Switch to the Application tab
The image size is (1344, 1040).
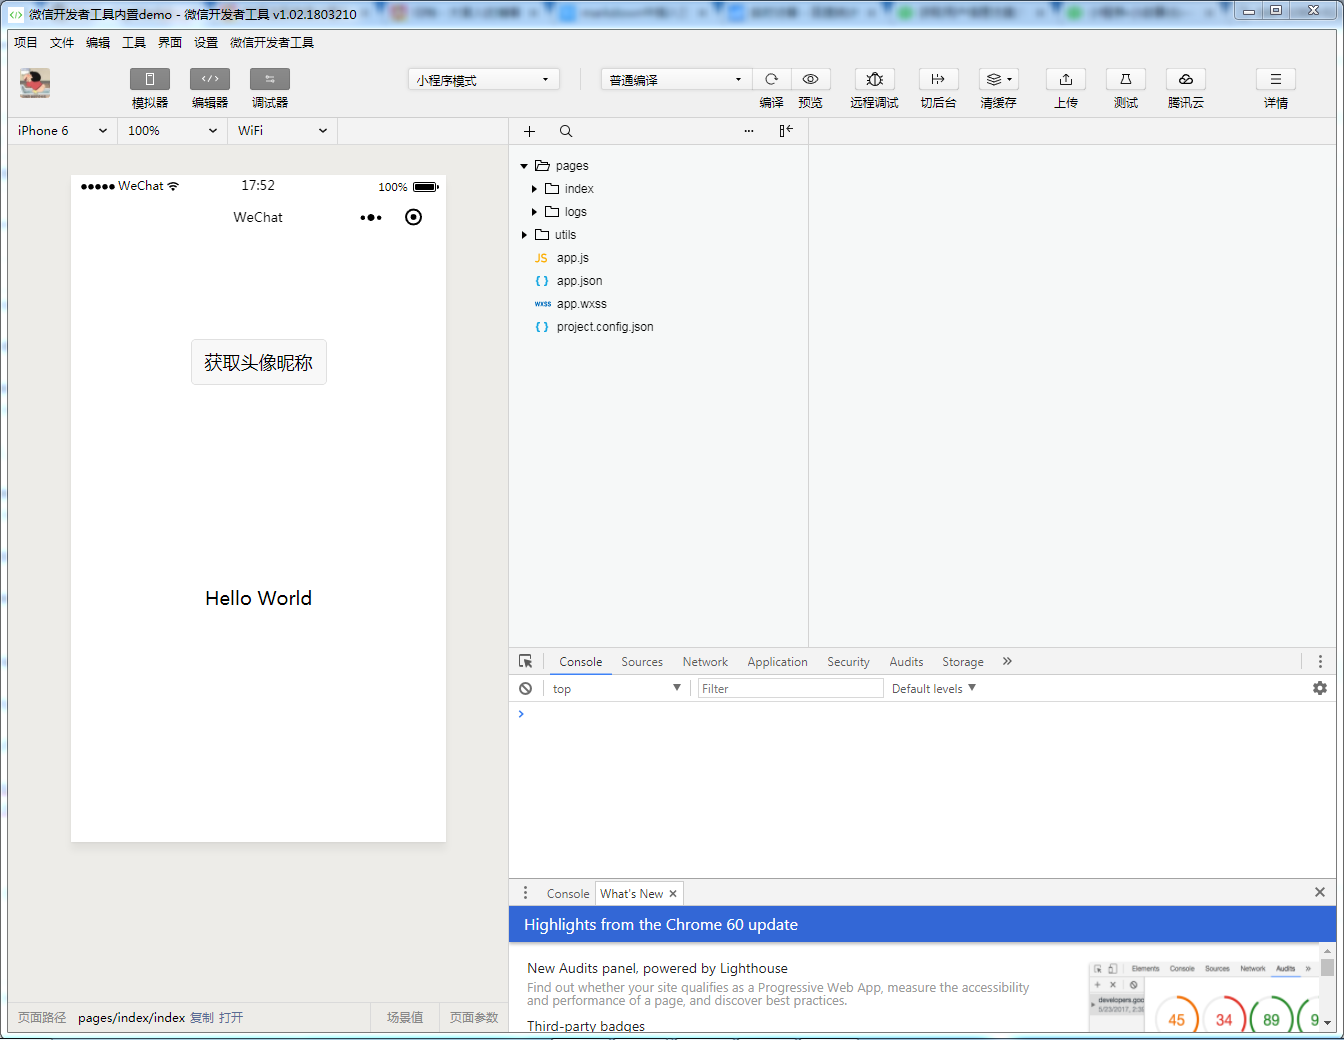coord(777,662)
